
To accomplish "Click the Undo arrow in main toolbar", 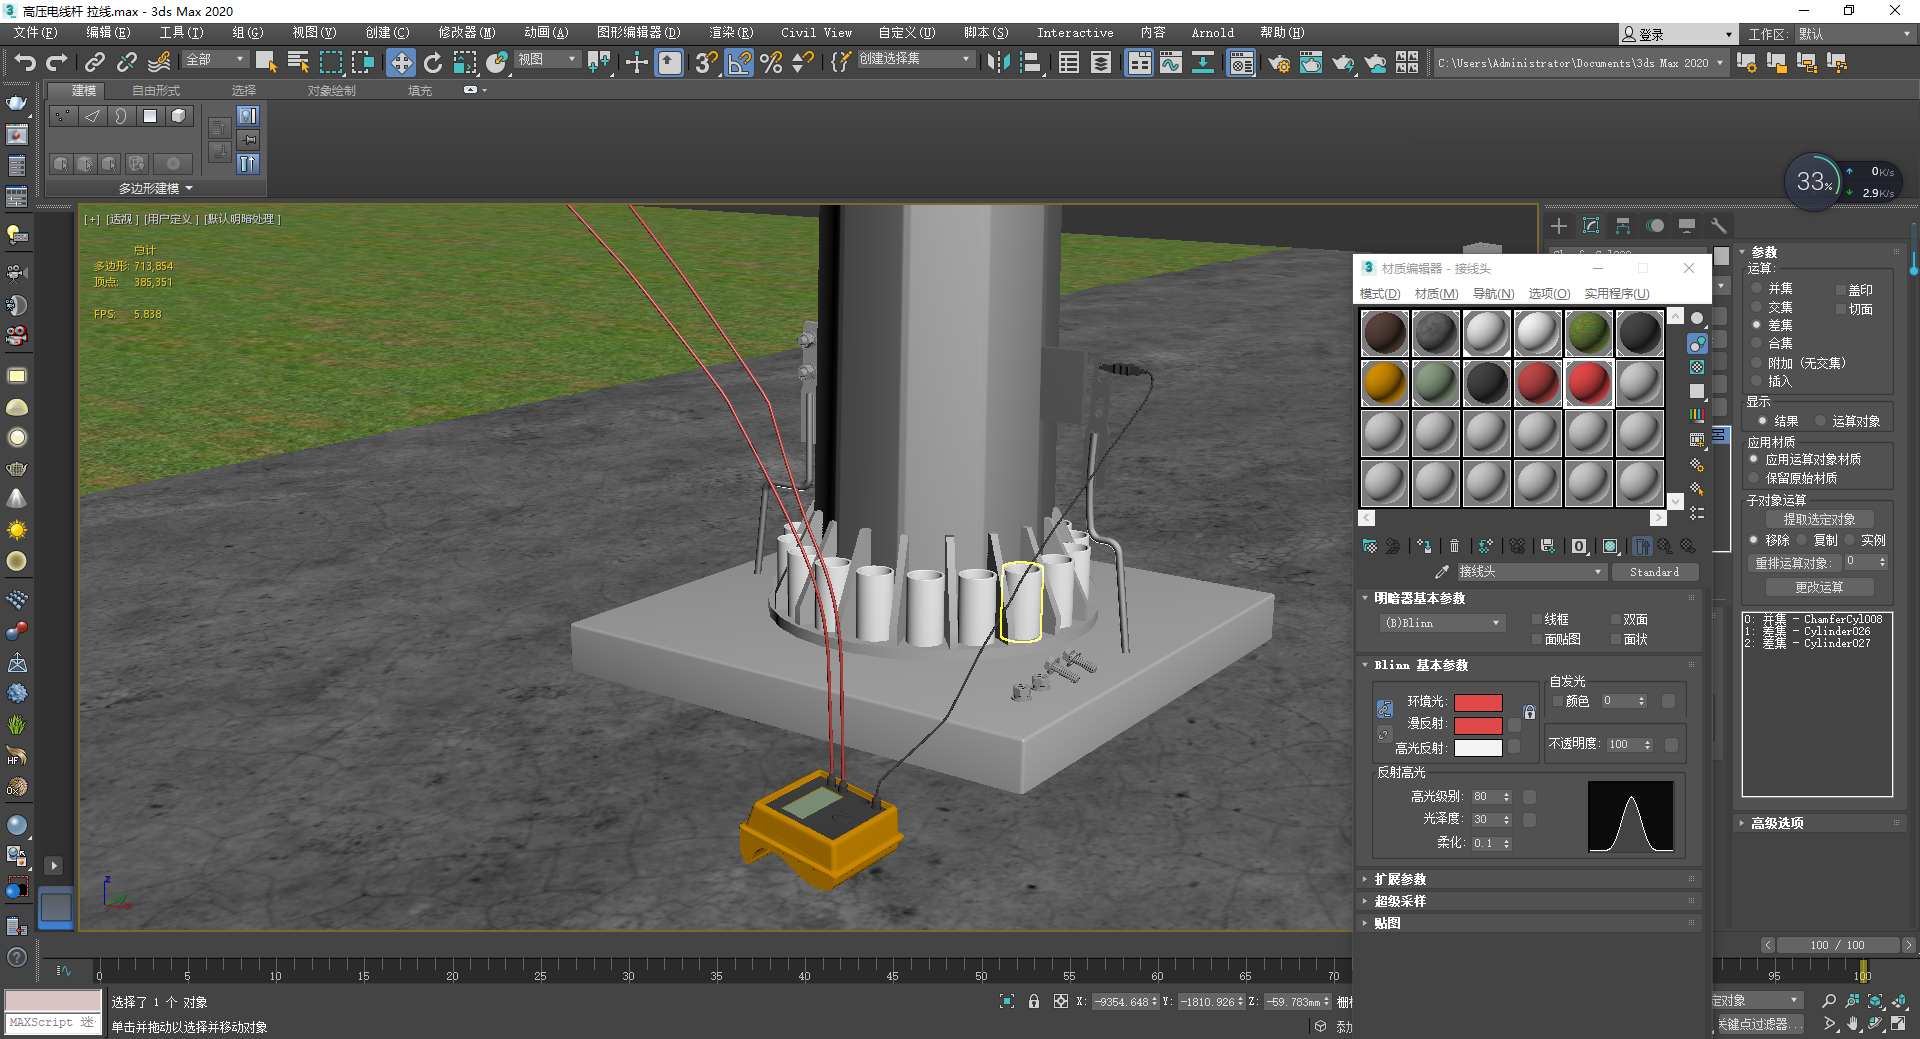I will (x=24, y=63).
